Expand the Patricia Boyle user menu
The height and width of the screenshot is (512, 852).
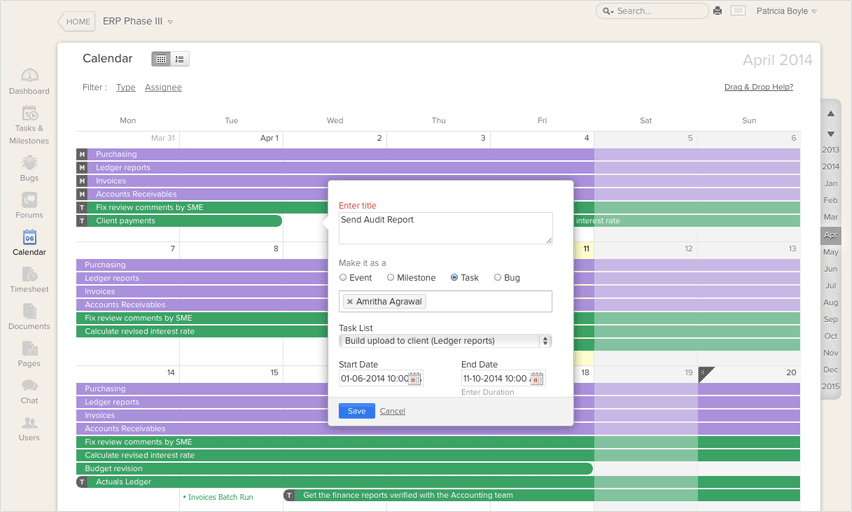786,11
